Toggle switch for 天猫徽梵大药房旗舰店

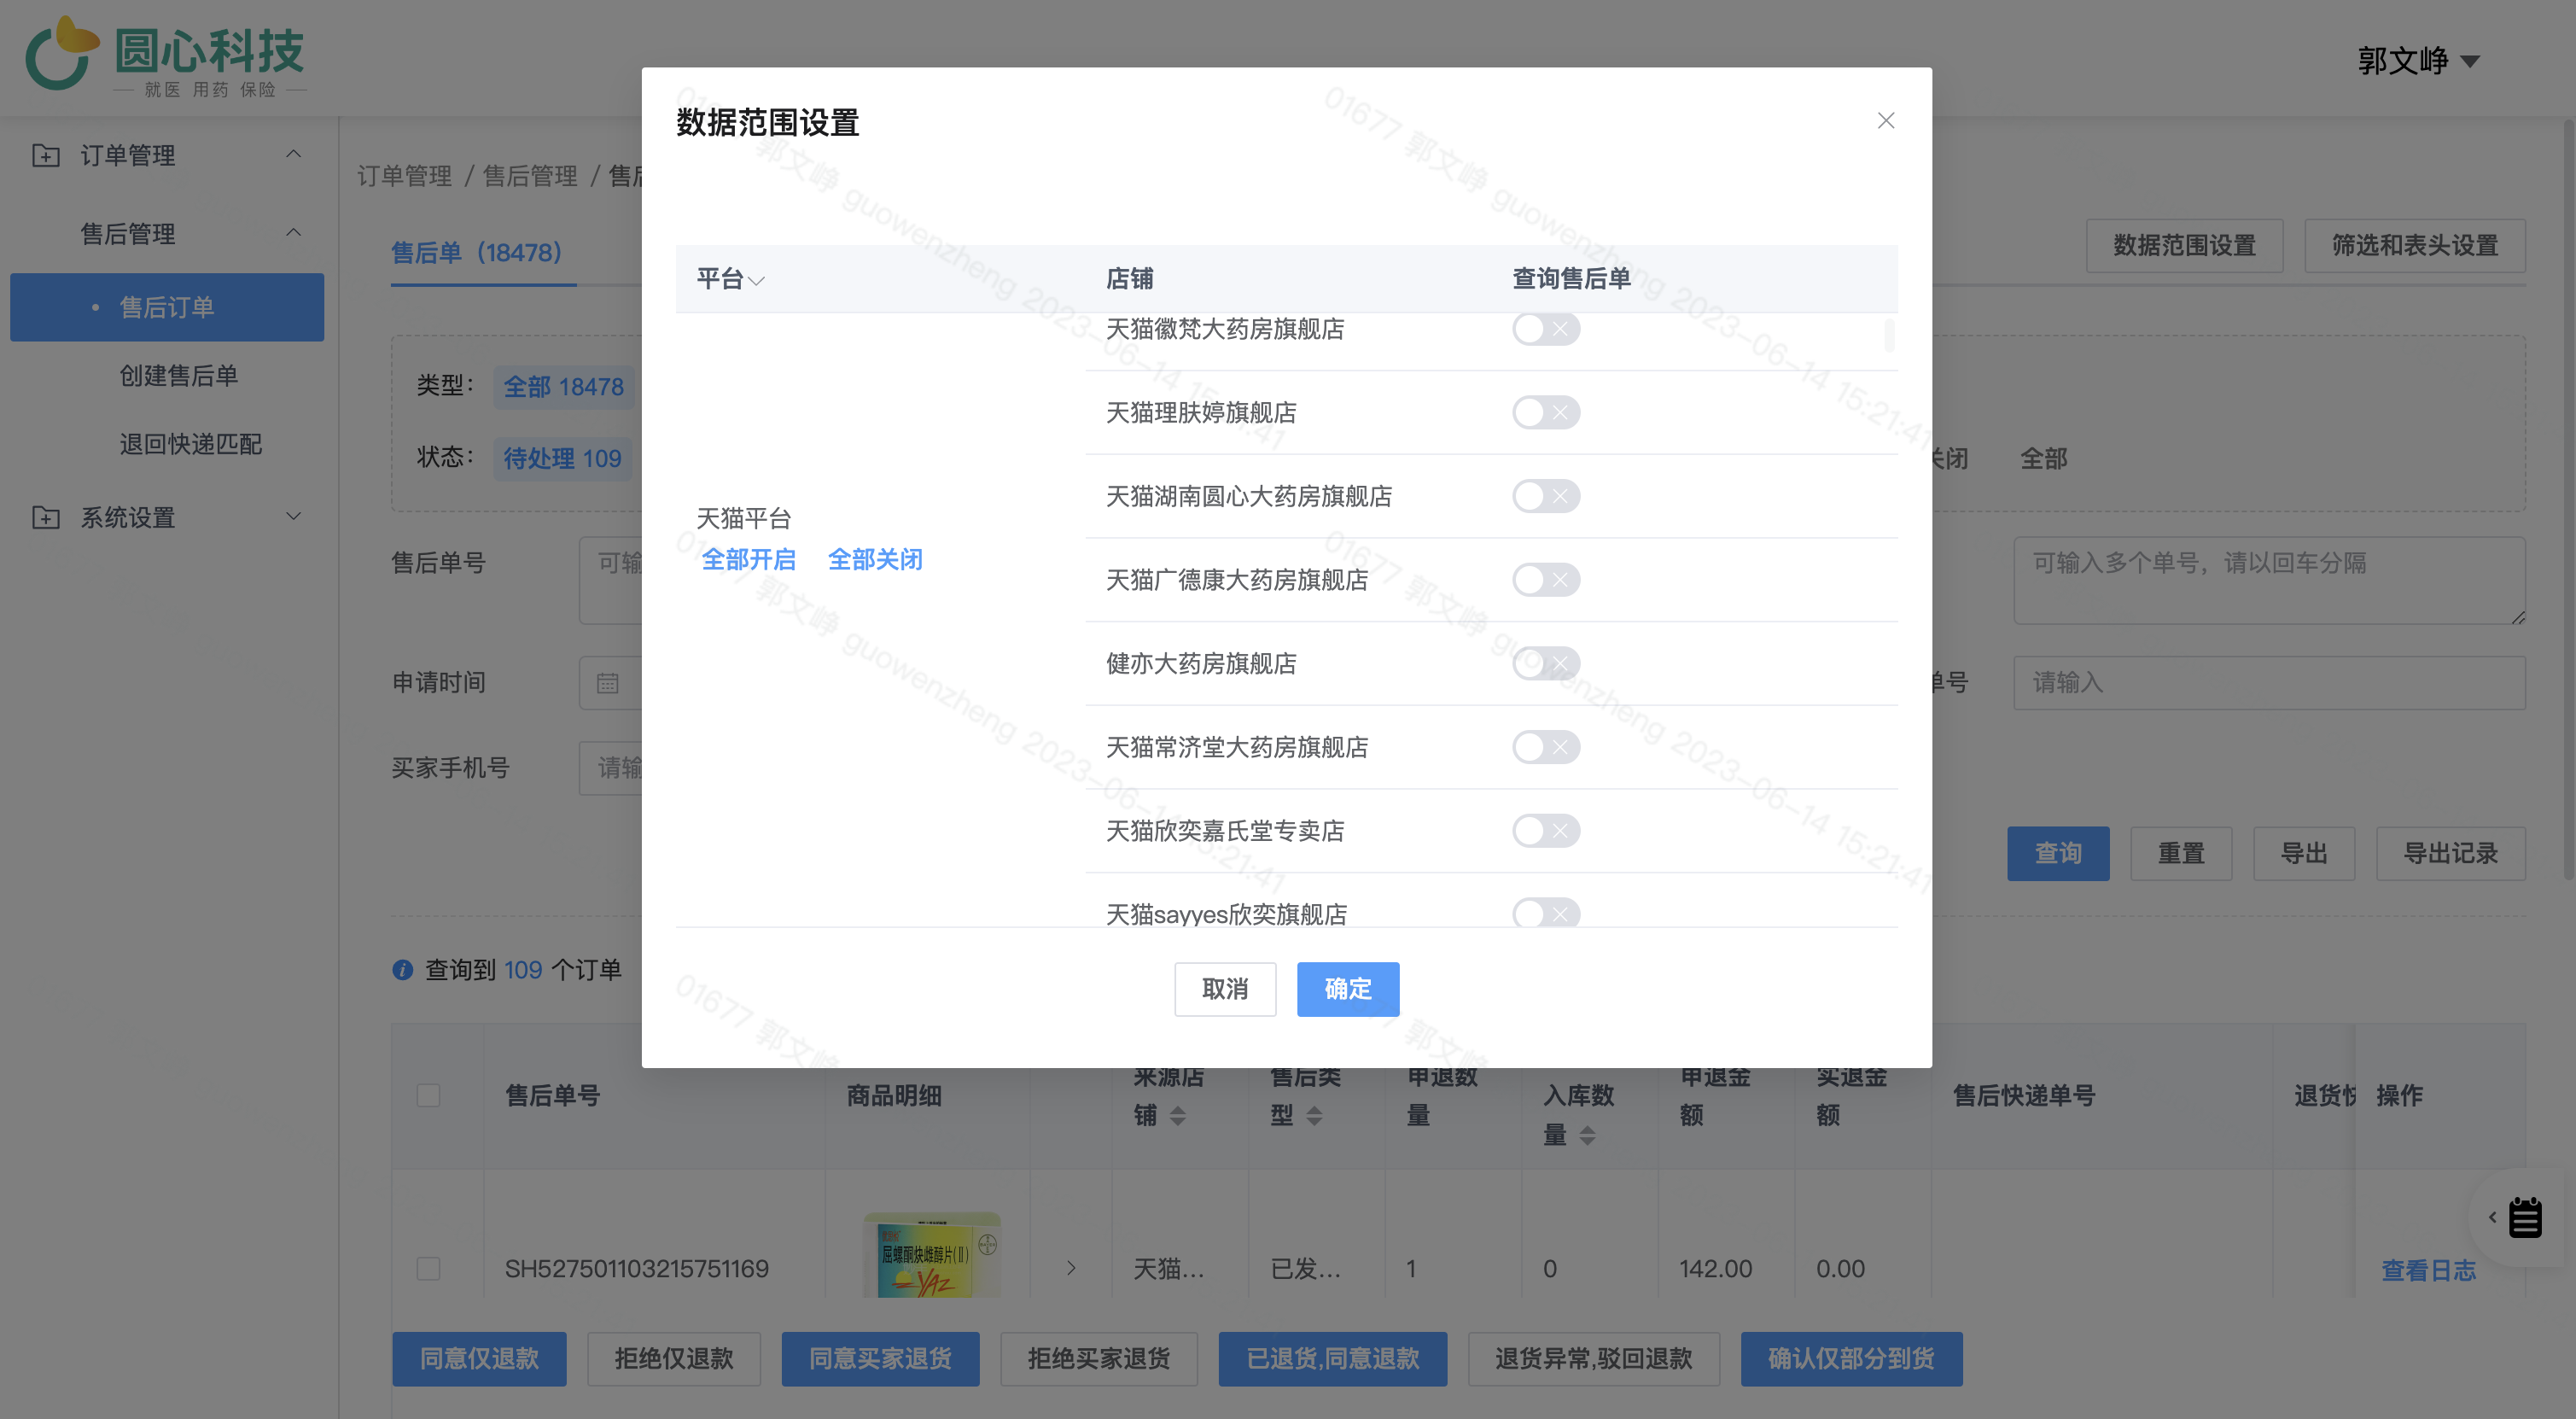tap(1545, 329)
